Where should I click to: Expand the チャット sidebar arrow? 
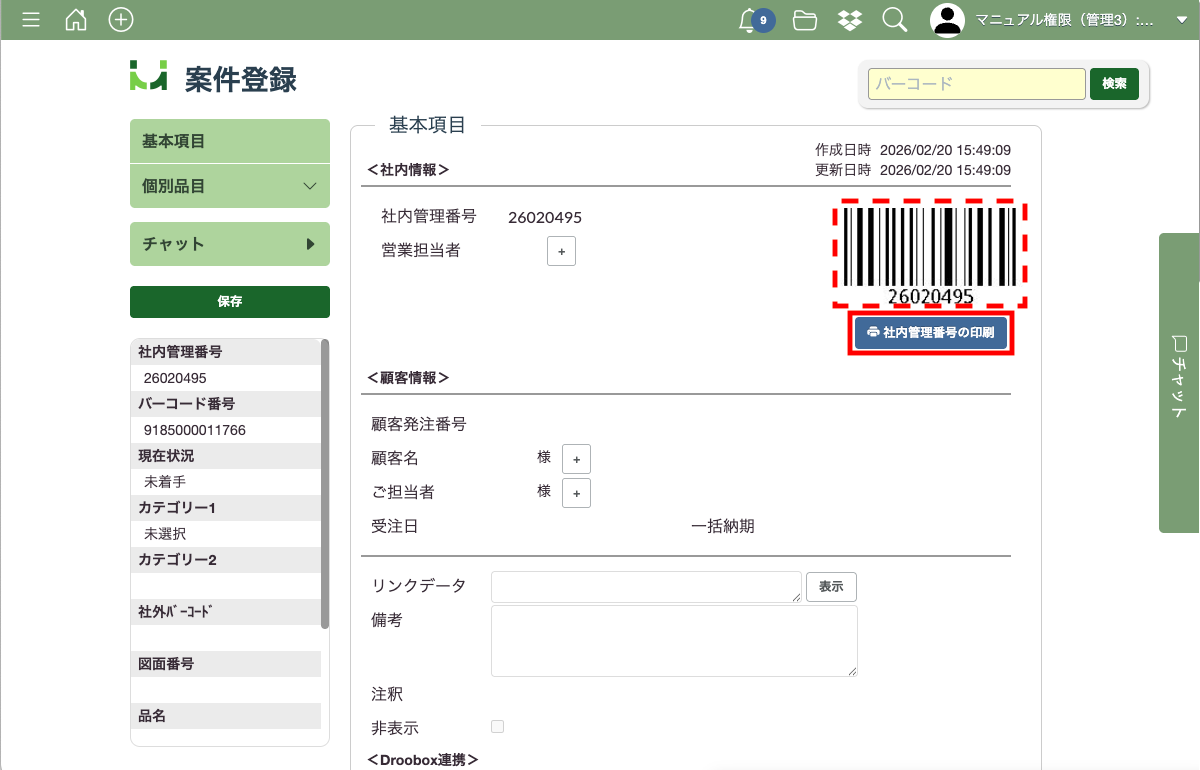pyautogui.click(x=310, y=244)
